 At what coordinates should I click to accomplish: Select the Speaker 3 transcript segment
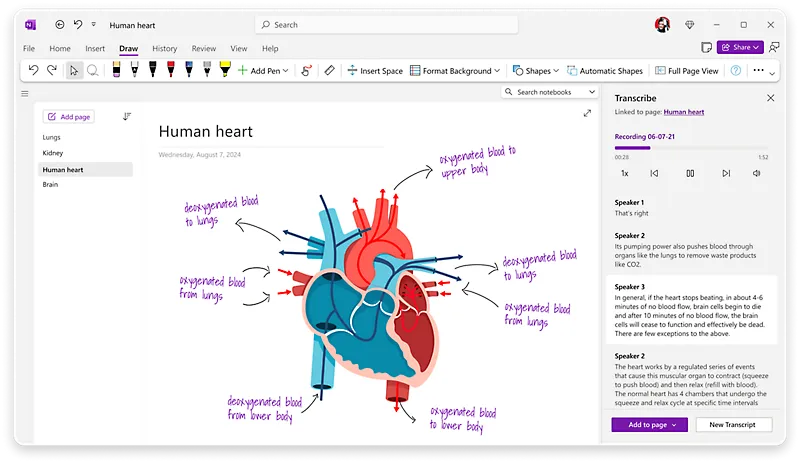(691, 310)
